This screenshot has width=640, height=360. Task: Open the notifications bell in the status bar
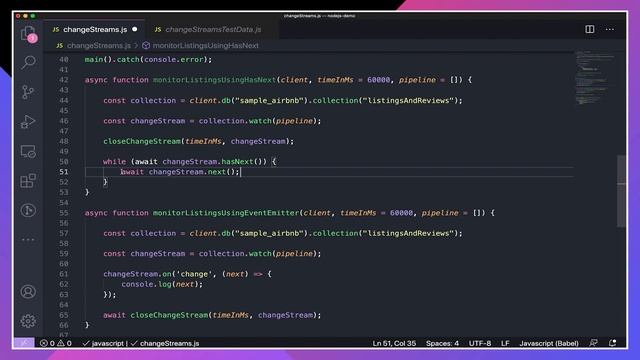click(612, 343)
